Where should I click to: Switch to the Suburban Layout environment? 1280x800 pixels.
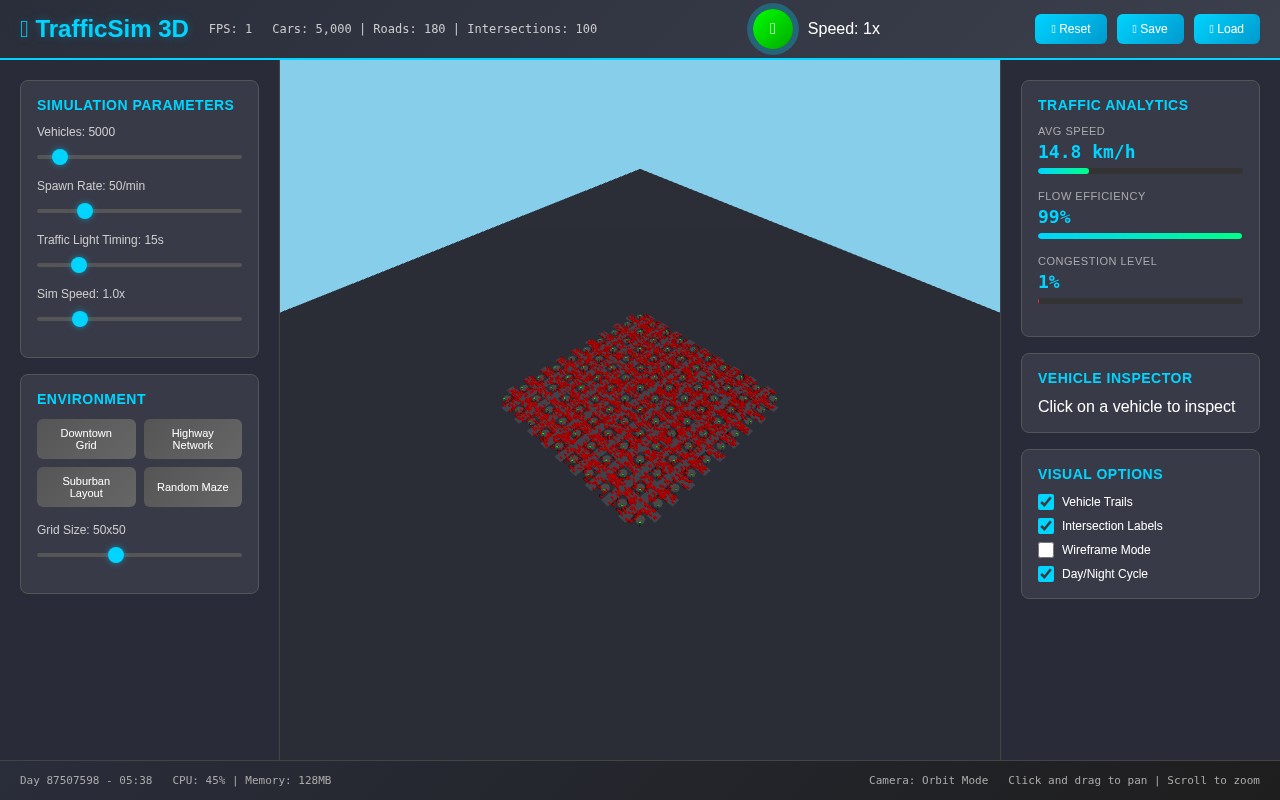(x=86, y=487)
